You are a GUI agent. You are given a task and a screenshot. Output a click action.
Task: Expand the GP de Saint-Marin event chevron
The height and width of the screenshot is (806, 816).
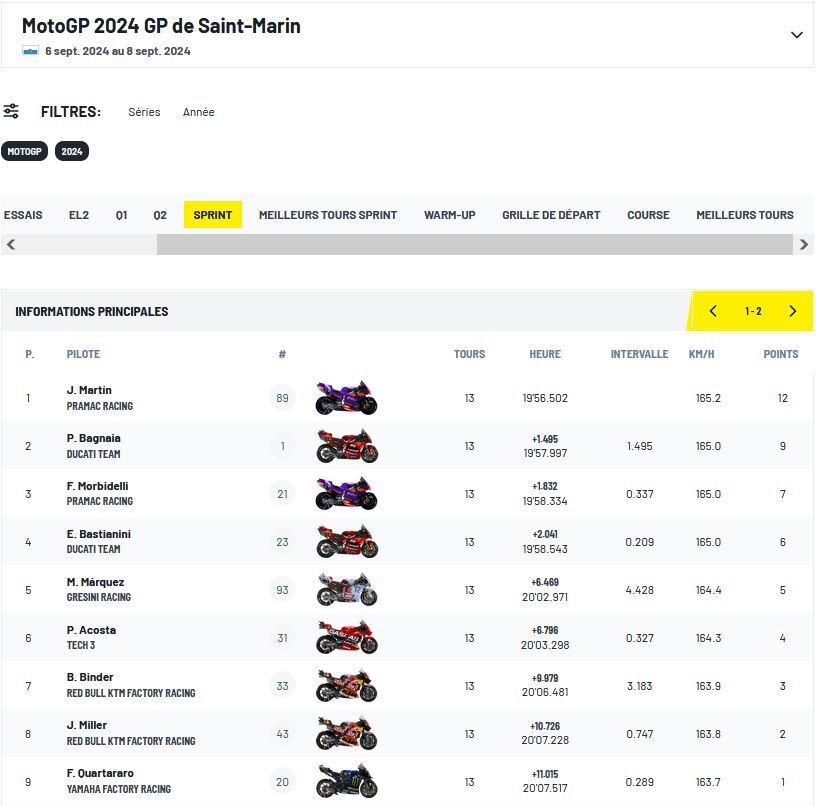coord(796,35)
